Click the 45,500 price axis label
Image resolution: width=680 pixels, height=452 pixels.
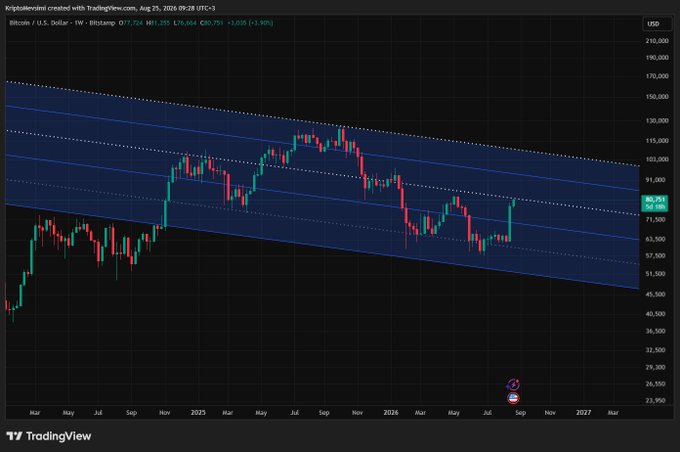click(657, 294)
